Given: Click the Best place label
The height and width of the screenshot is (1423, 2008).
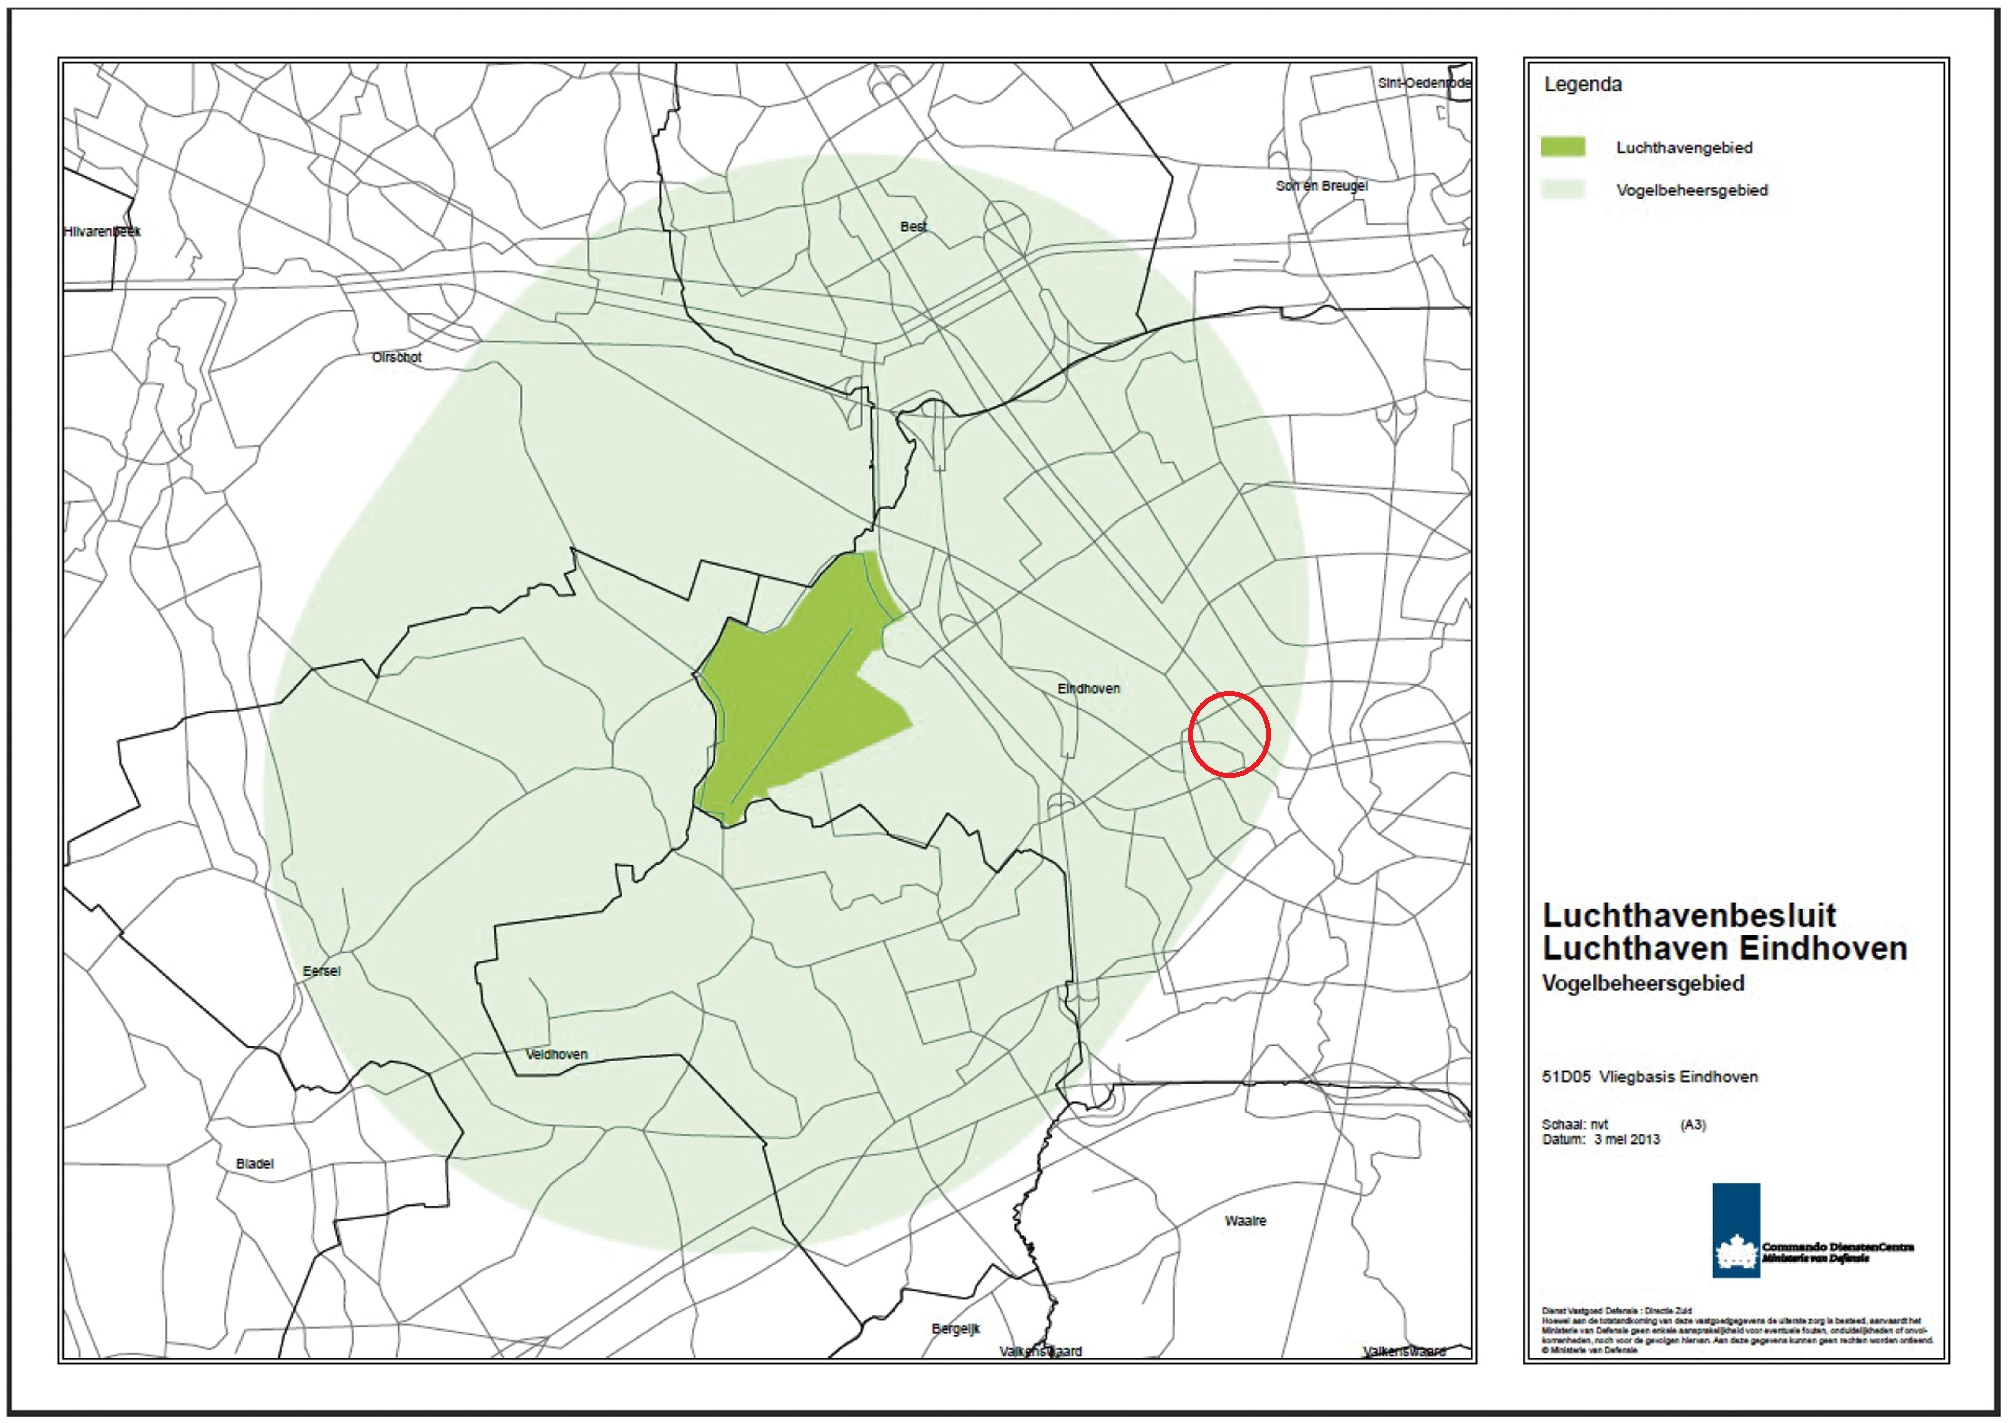Looking at the screenshot, I should [912, 227].
